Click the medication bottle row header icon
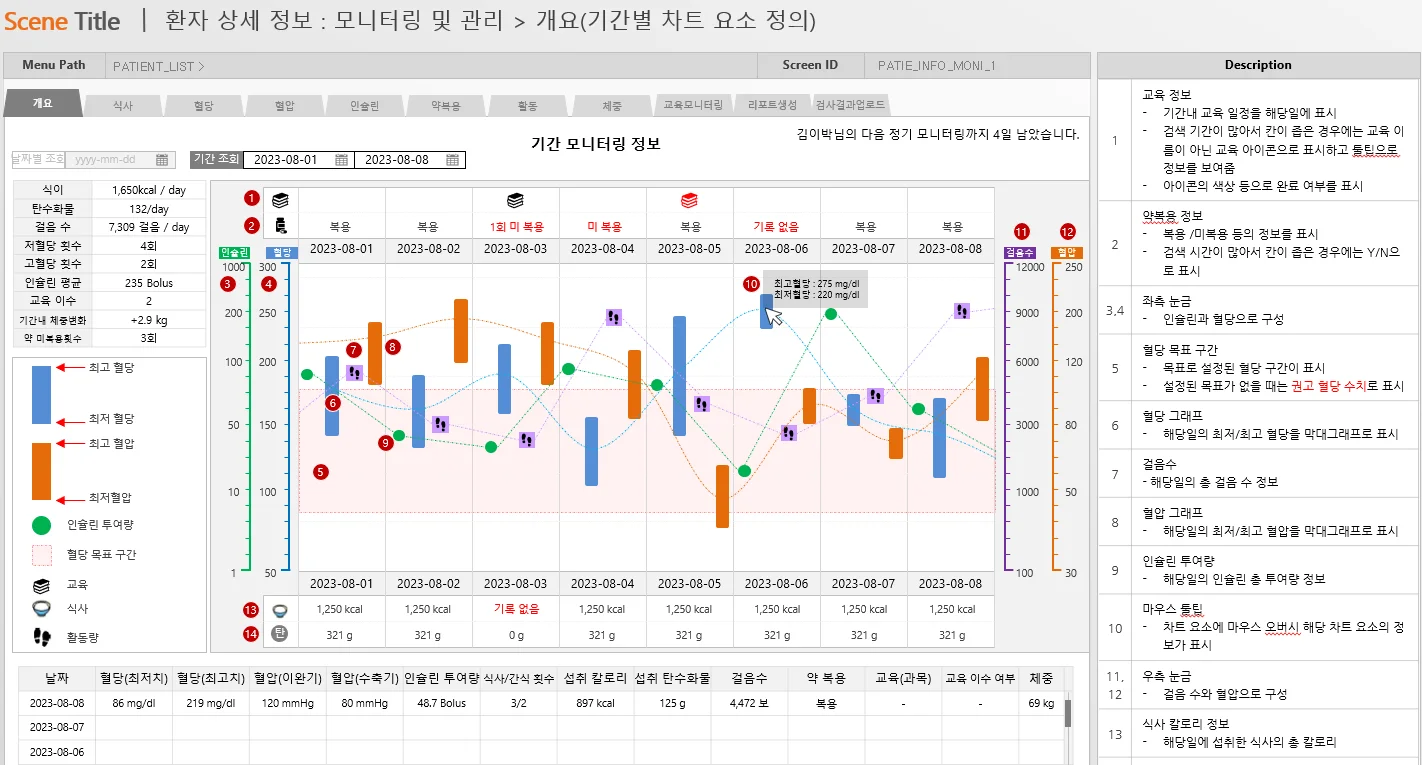The width and height of the screenshot is (1422, 765). click(x=280, y=227)
